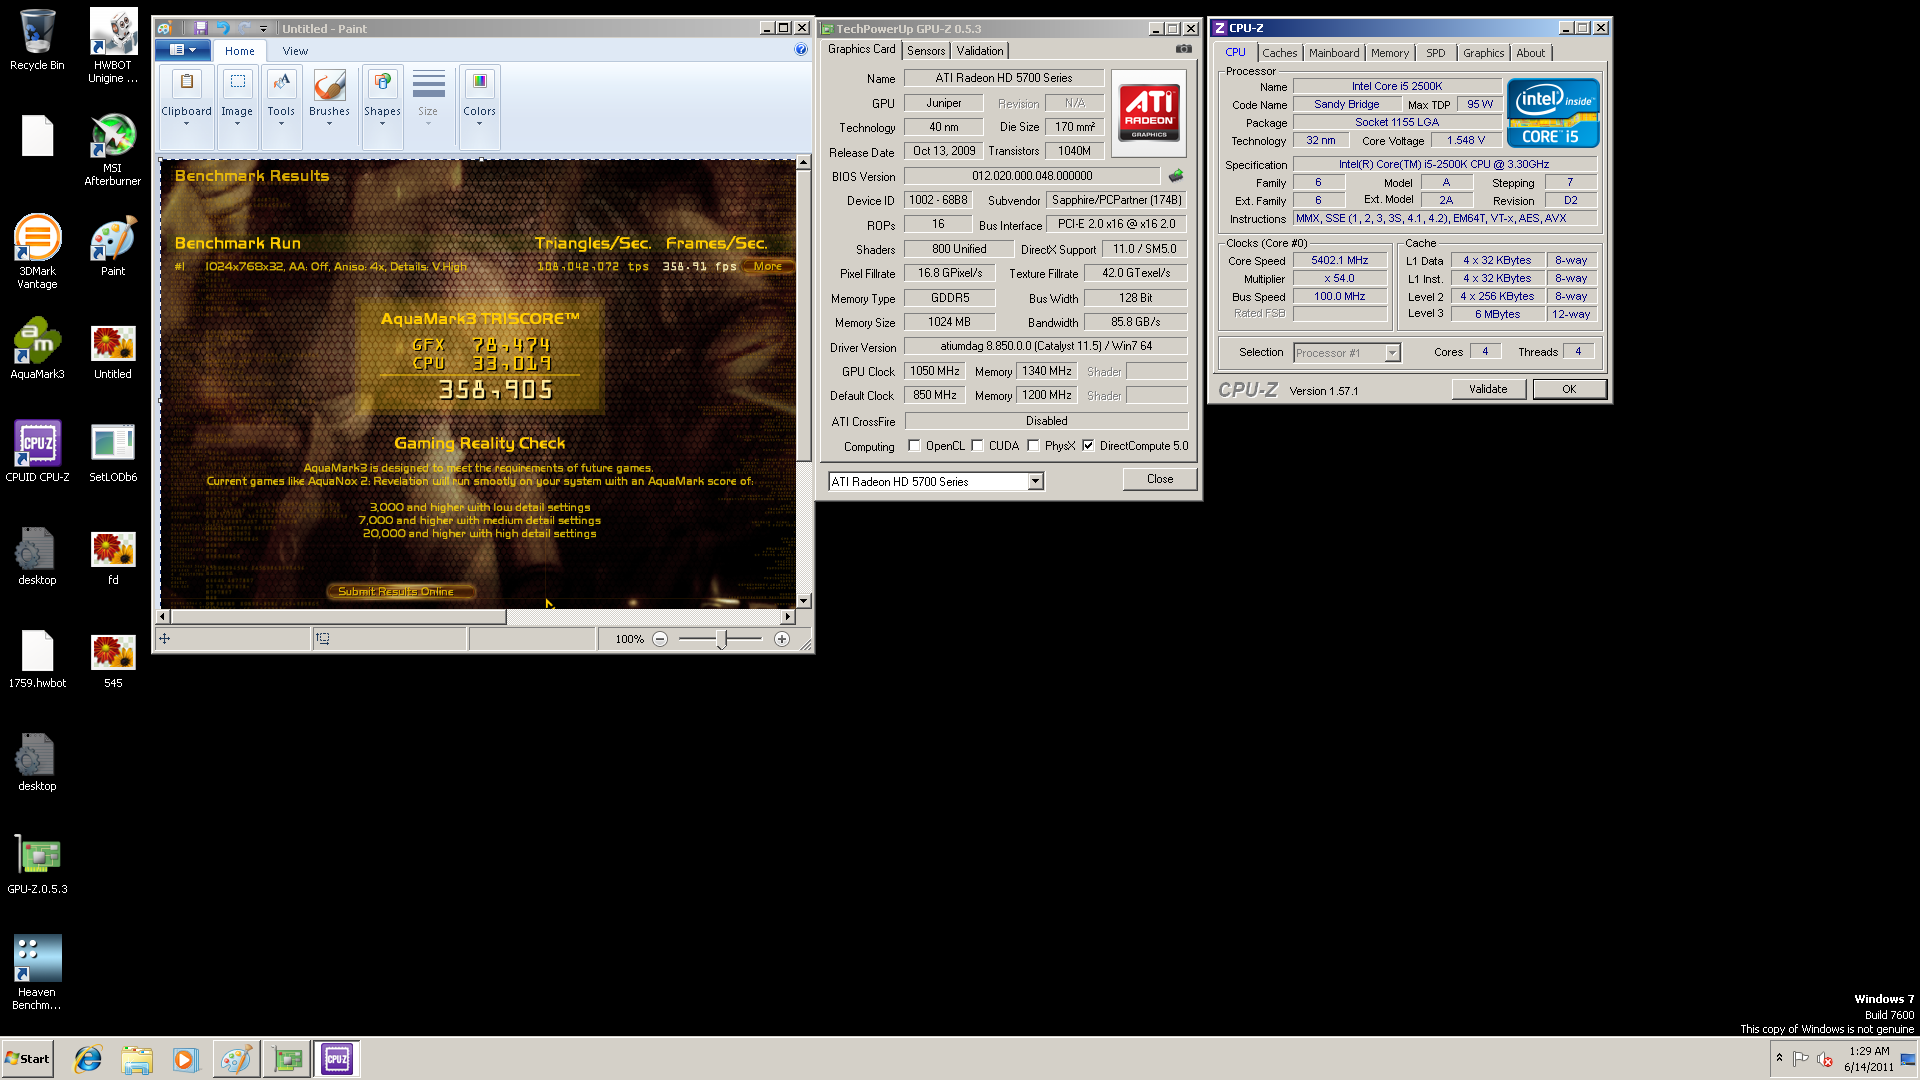Open Windows Media Player from taskbar

point(186,1059)
